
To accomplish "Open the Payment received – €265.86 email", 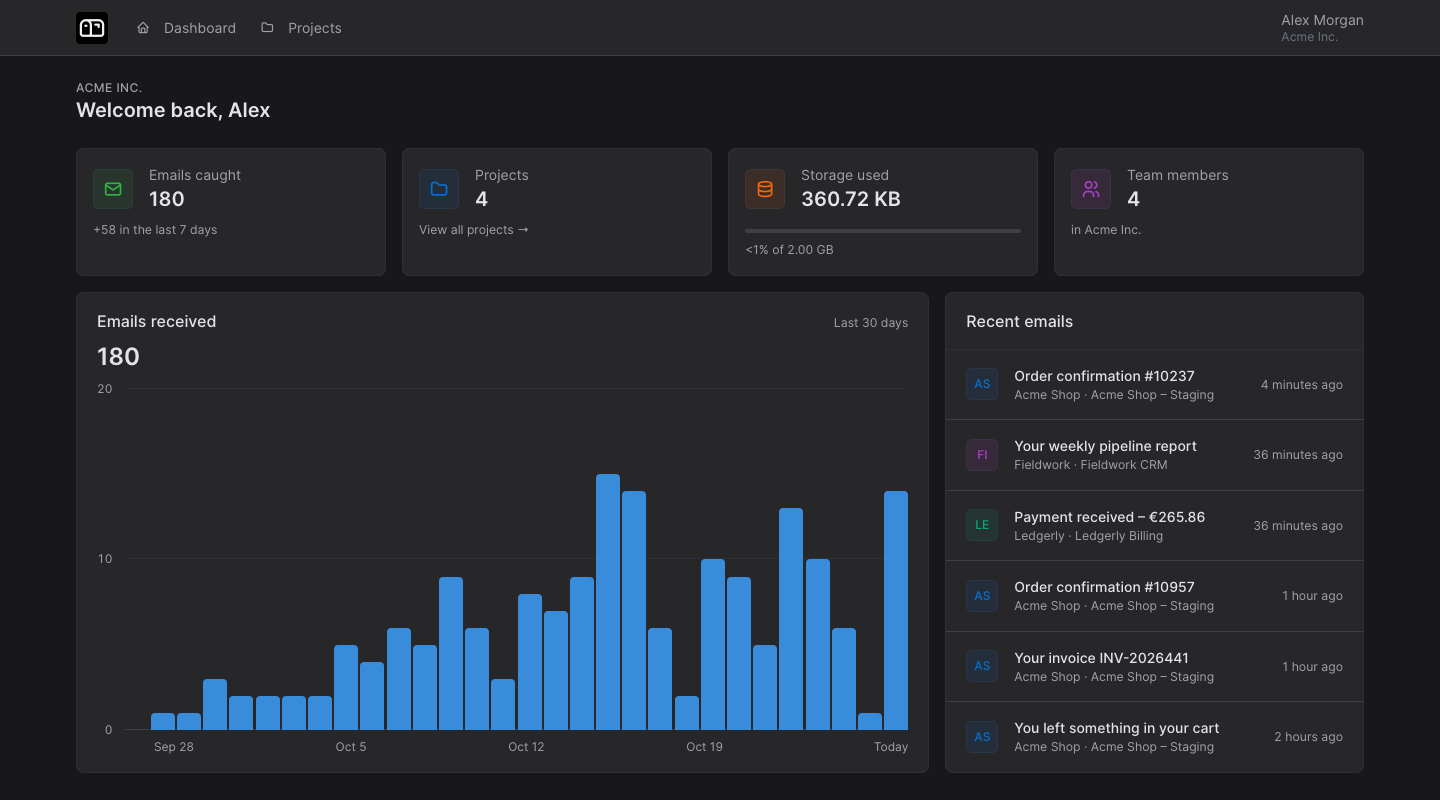I will coord(1154,526).
